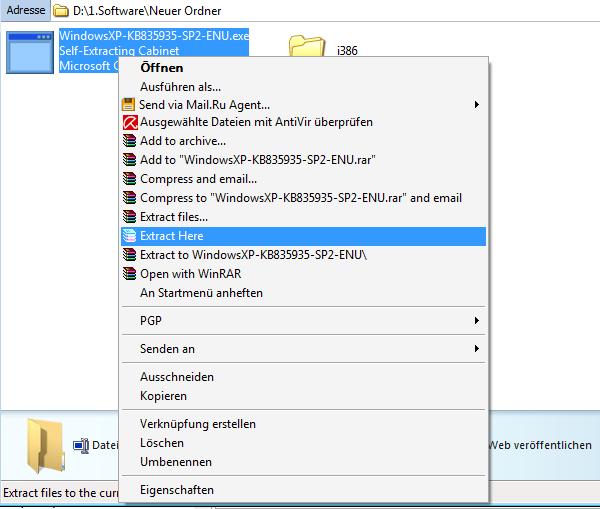Open the PGP menu entry

303,321
